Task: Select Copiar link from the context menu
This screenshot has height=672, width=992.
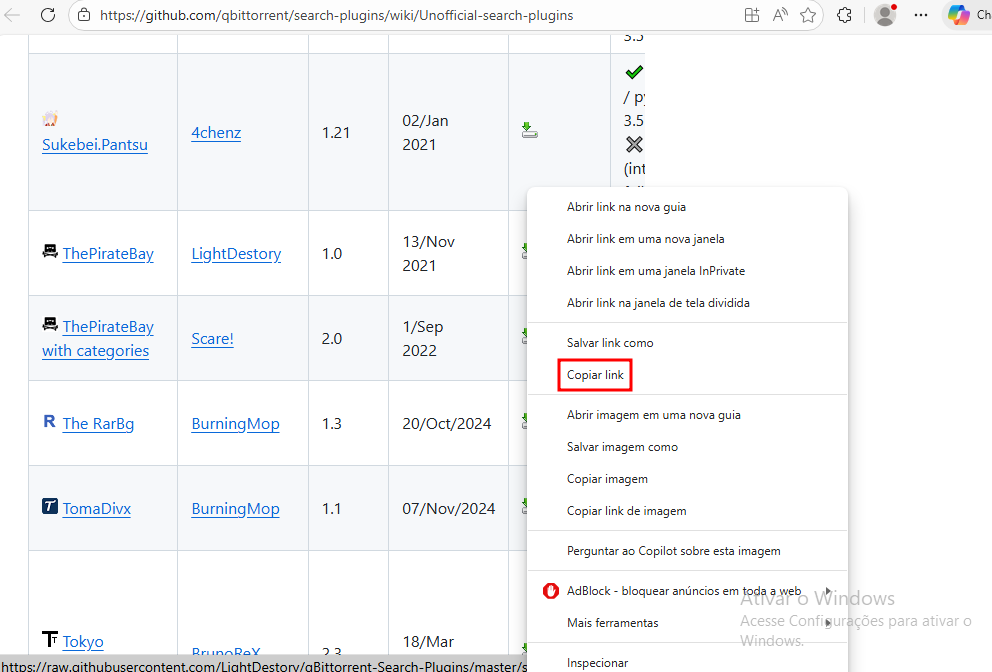Action: pos(594,374)
